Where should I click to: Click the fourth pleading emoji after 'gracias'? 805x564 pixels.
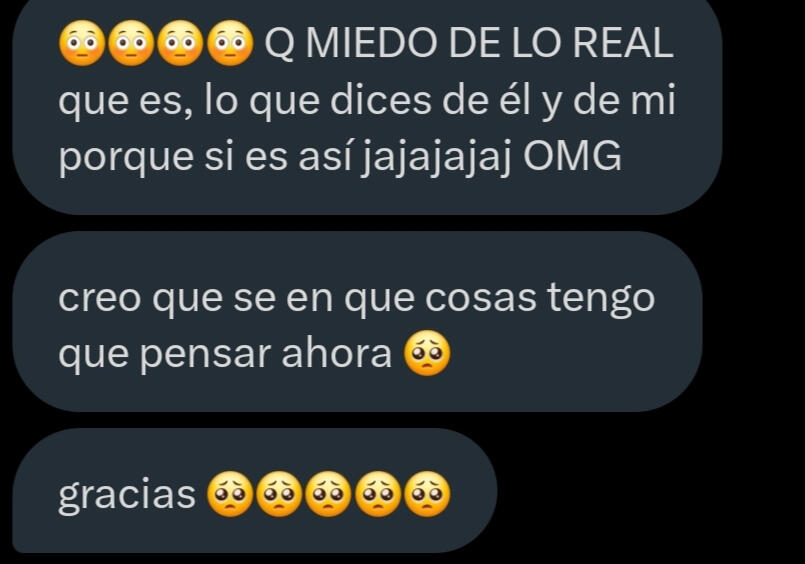(378, 494)
